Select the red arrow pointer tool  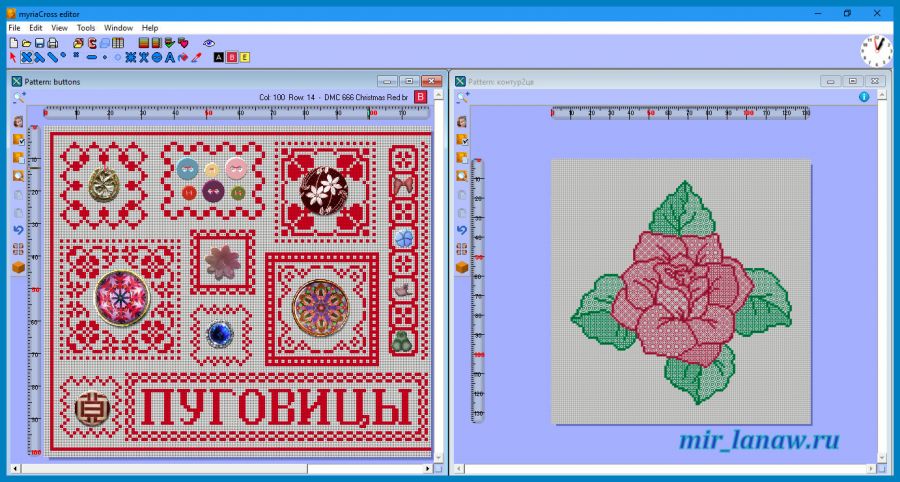[13, 58]
